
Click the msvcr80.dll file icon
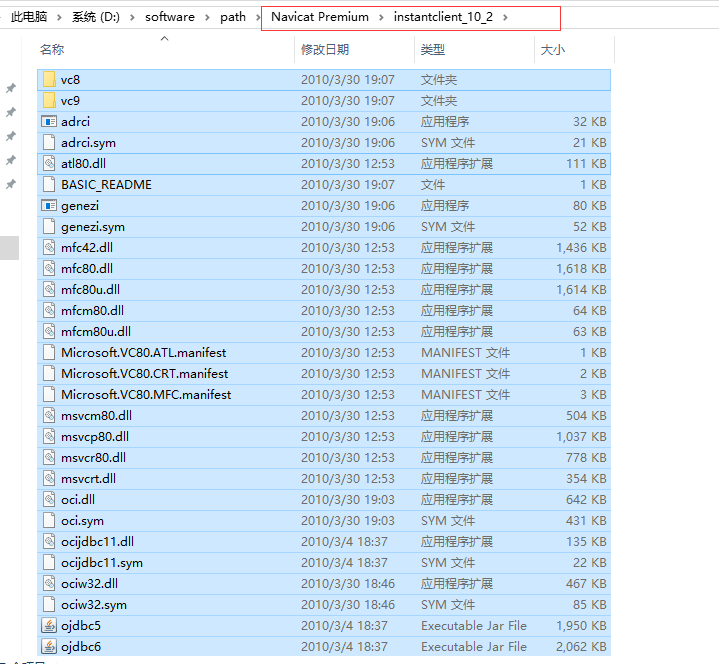pyautogui.click(x=49, y=458)
